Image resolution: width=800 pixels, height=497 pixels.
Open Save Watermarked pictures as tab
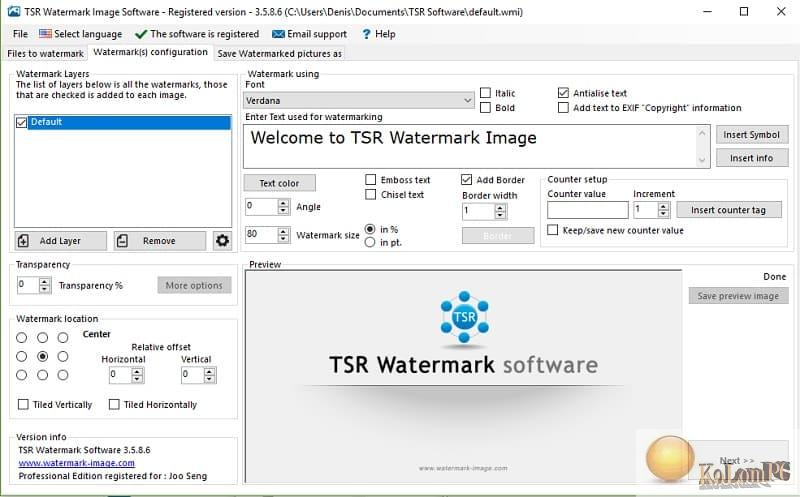tap(280, 54)
